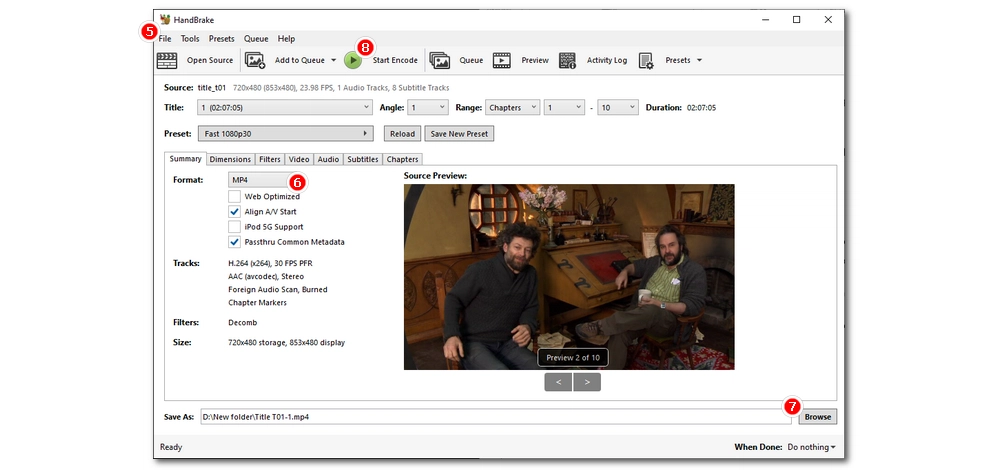Screen dimensions: 1000x470
Task: Switch to the Chapters tab
Action: [402, 159]
